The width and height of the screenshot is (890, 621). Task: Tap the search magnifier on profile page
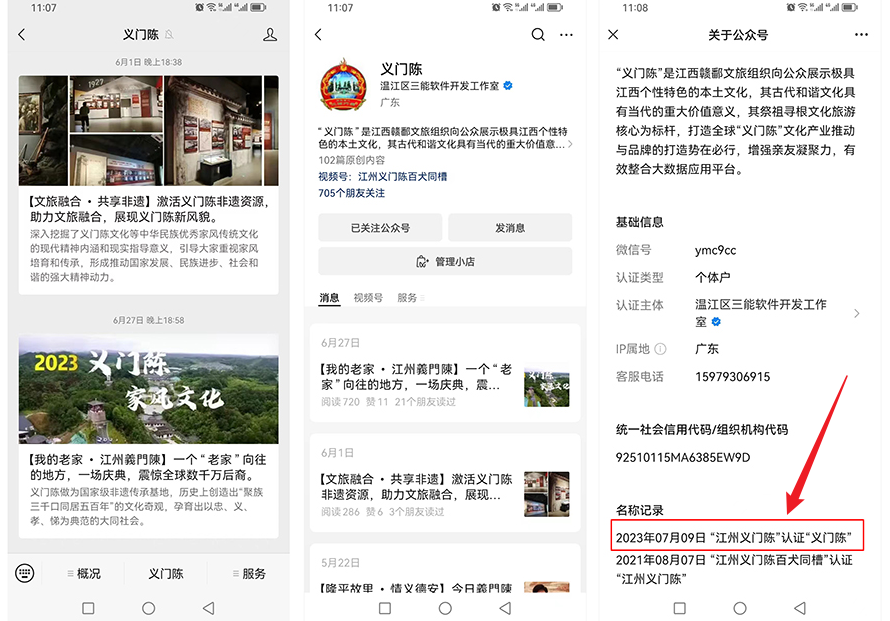point(538,35)
